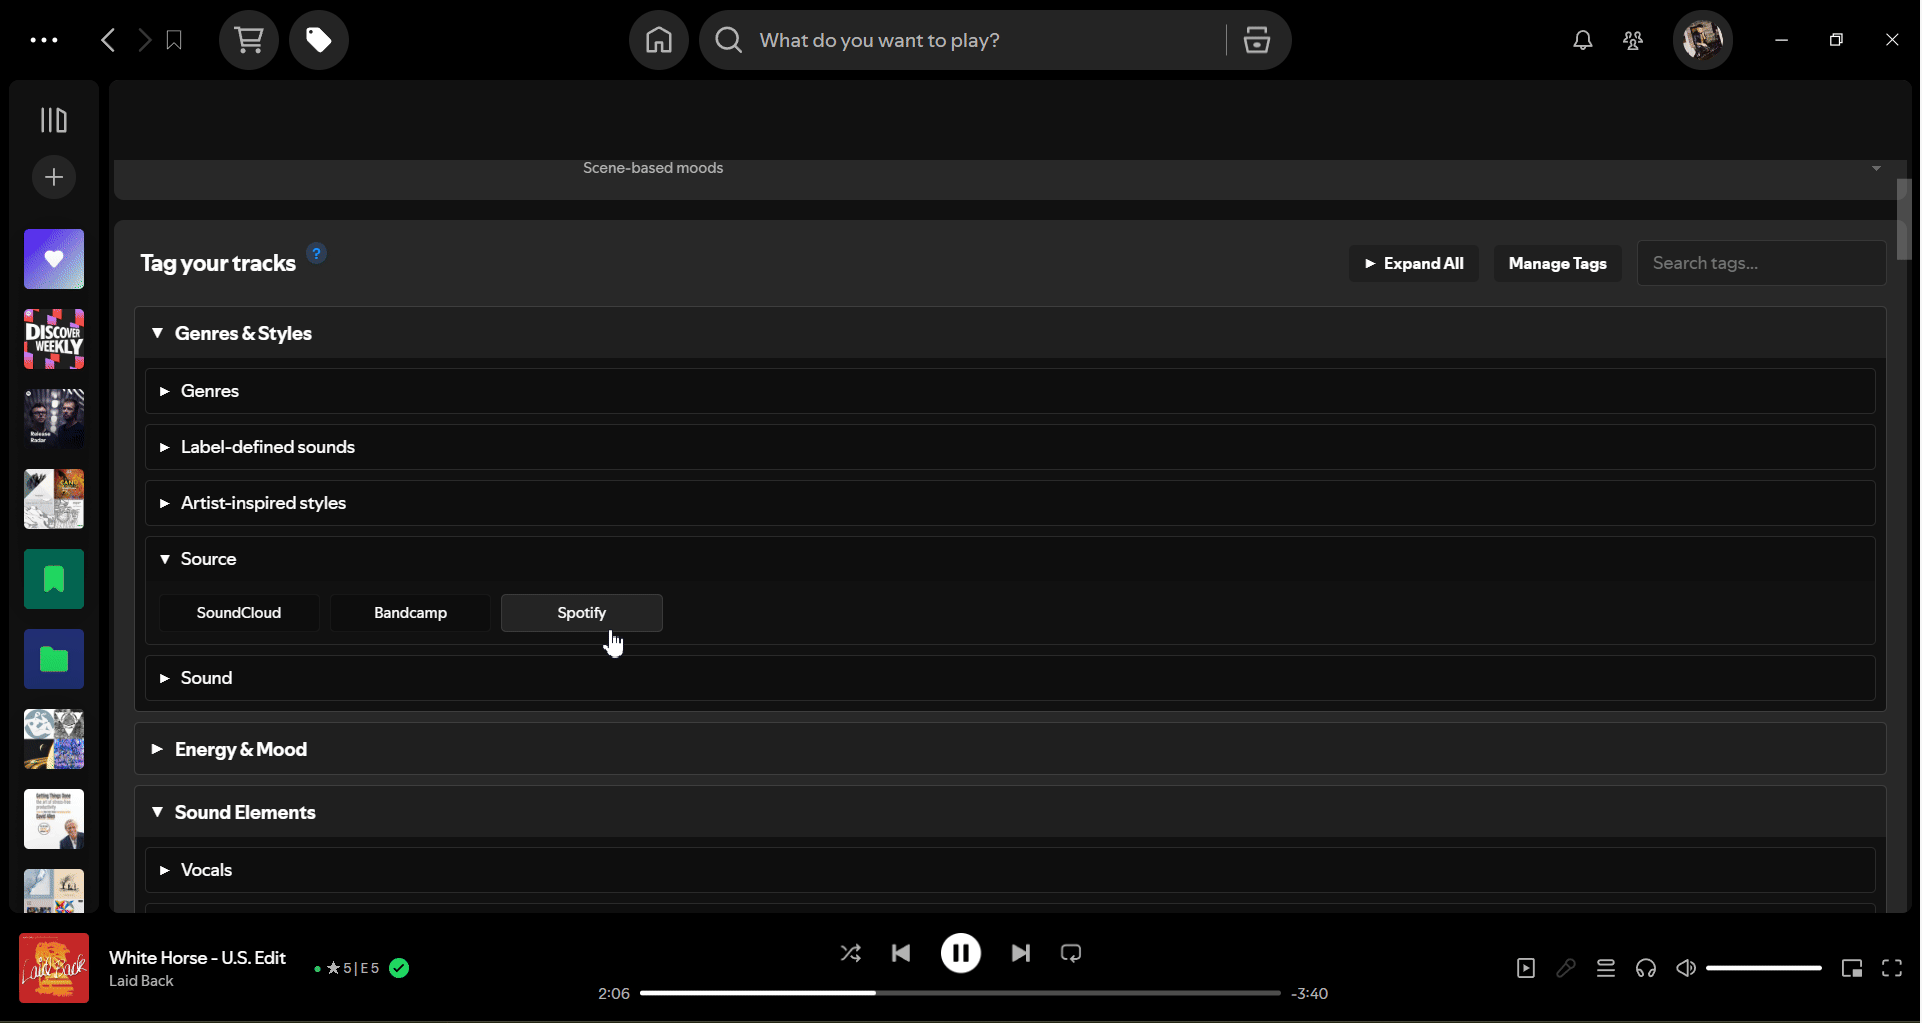1922x1023 pixels.
Task: Go back with the left arrow
Action: 108,40
